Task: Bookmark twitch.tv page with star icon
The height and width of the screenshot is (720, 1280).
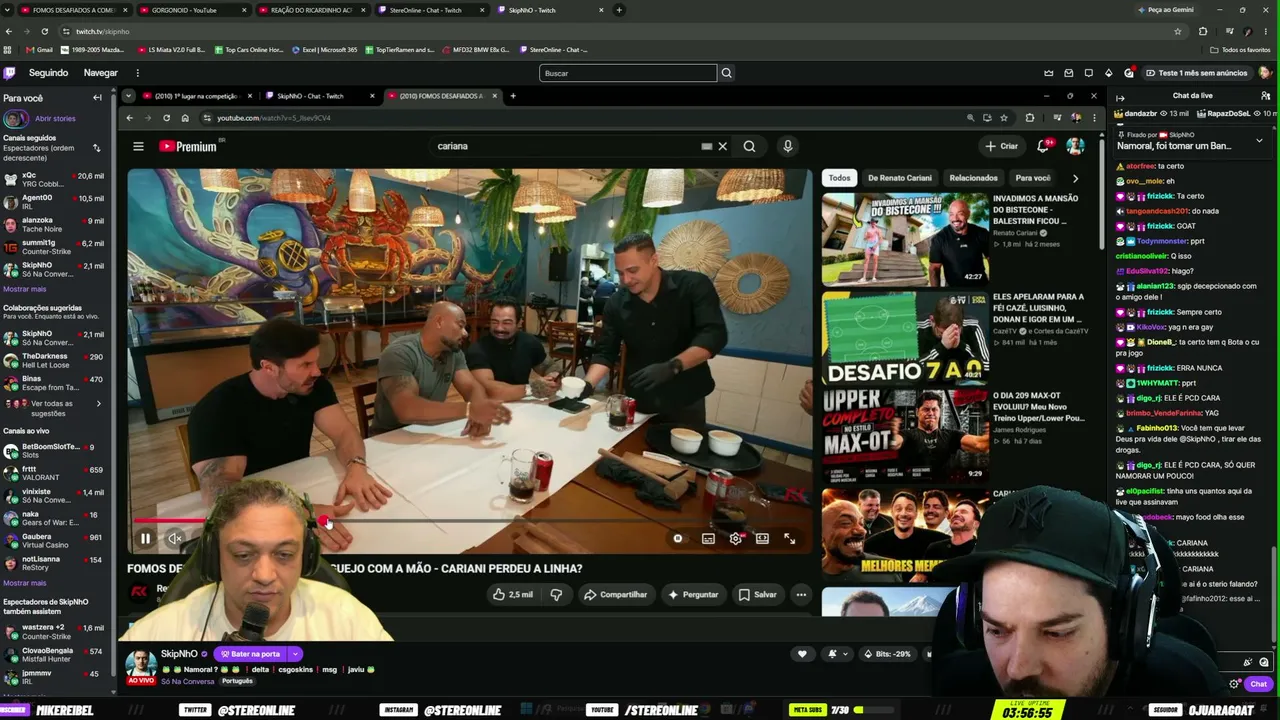Action: point(1178,31)
